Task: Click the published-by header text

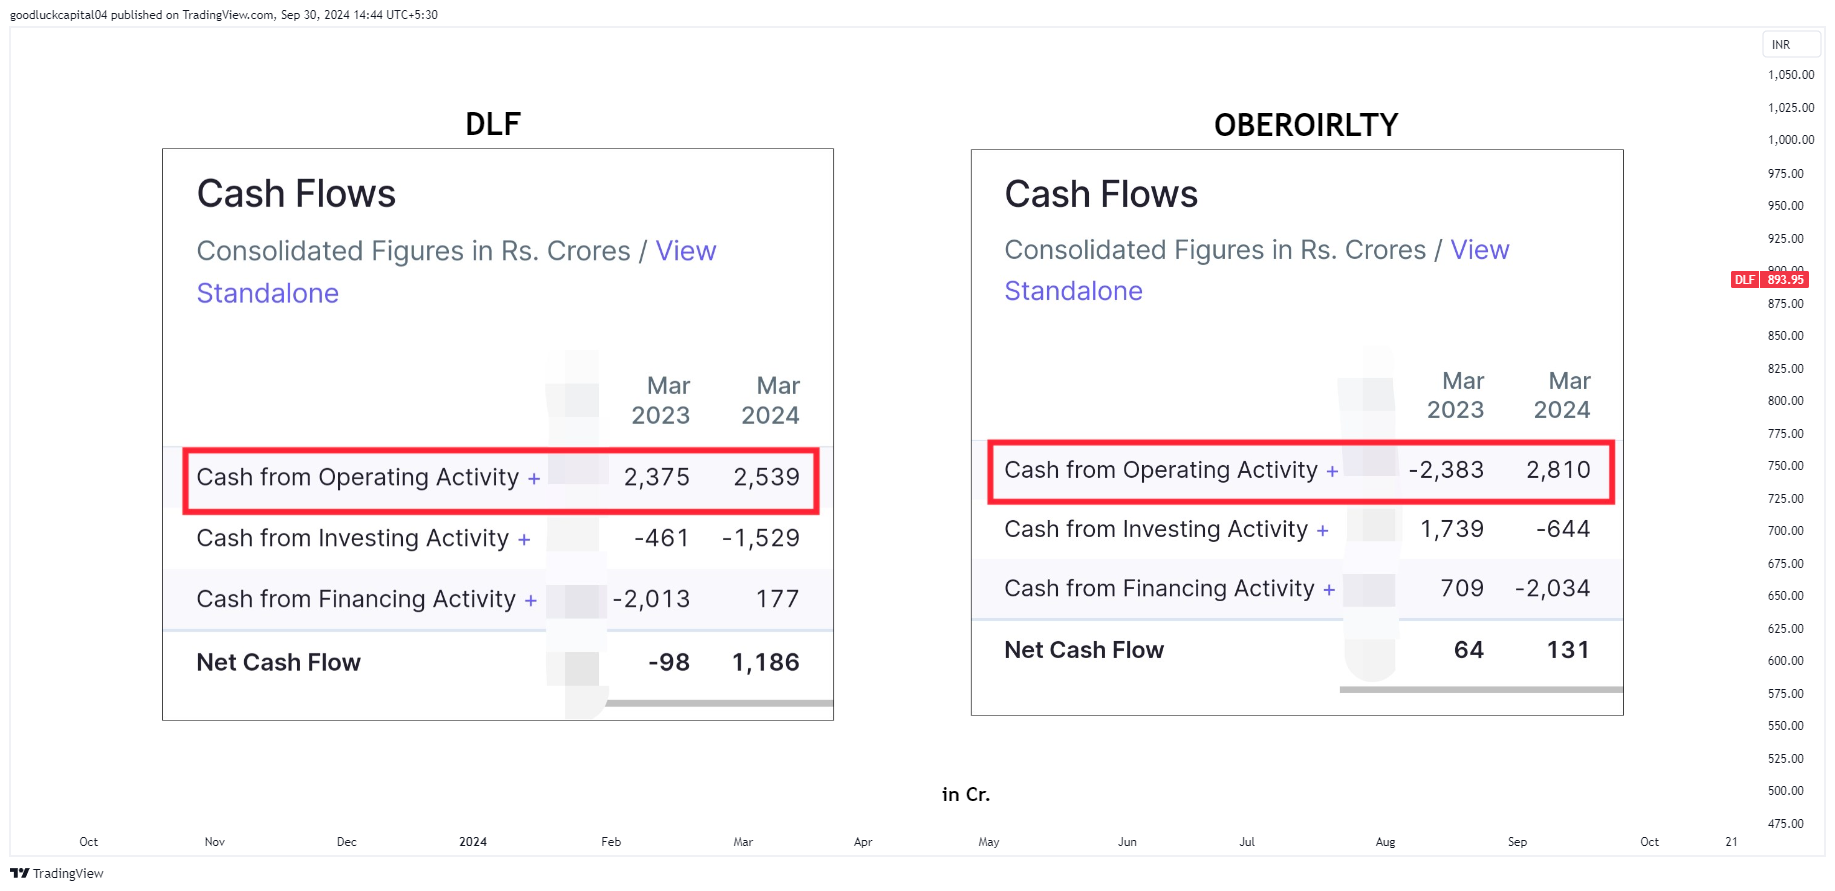Action: pyautogui.click(x=224, y=15)
